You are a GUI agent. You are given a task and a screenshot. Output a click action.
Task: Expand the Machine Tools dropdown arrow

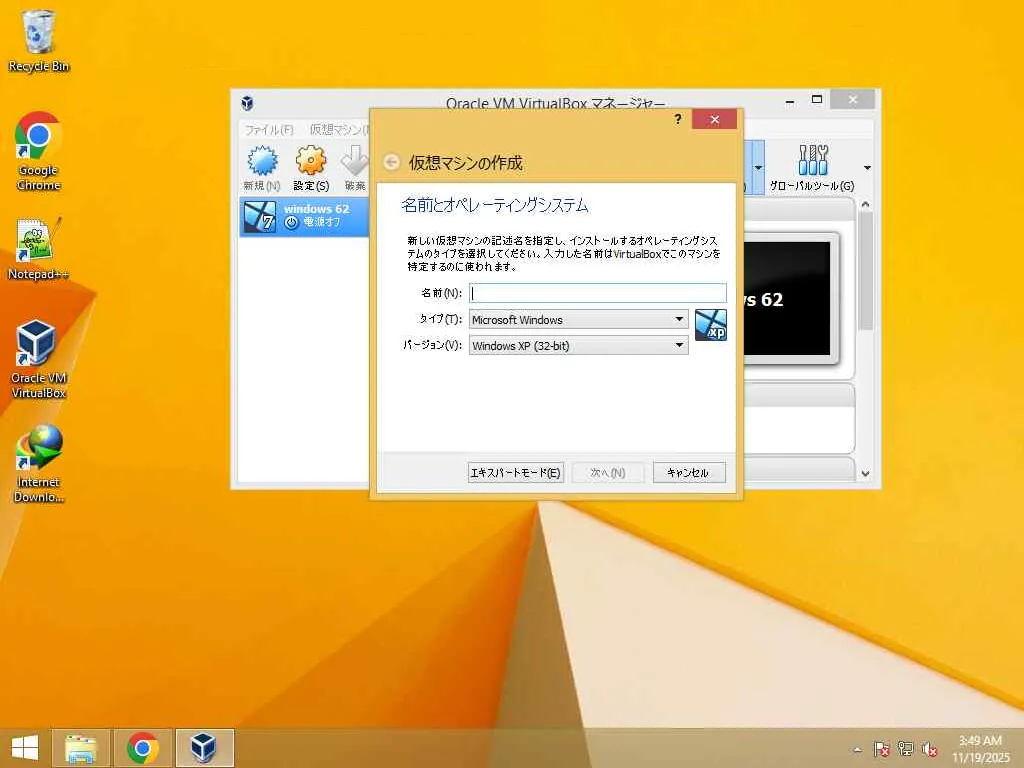[x=758, y=168]
